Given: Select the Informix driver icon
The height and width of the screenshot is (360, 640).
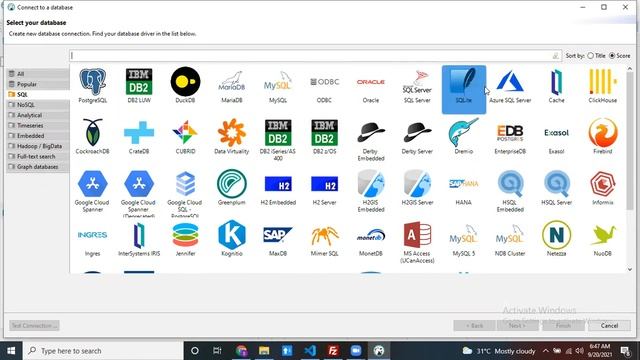Looking at the screenshot, I should 603,187.
